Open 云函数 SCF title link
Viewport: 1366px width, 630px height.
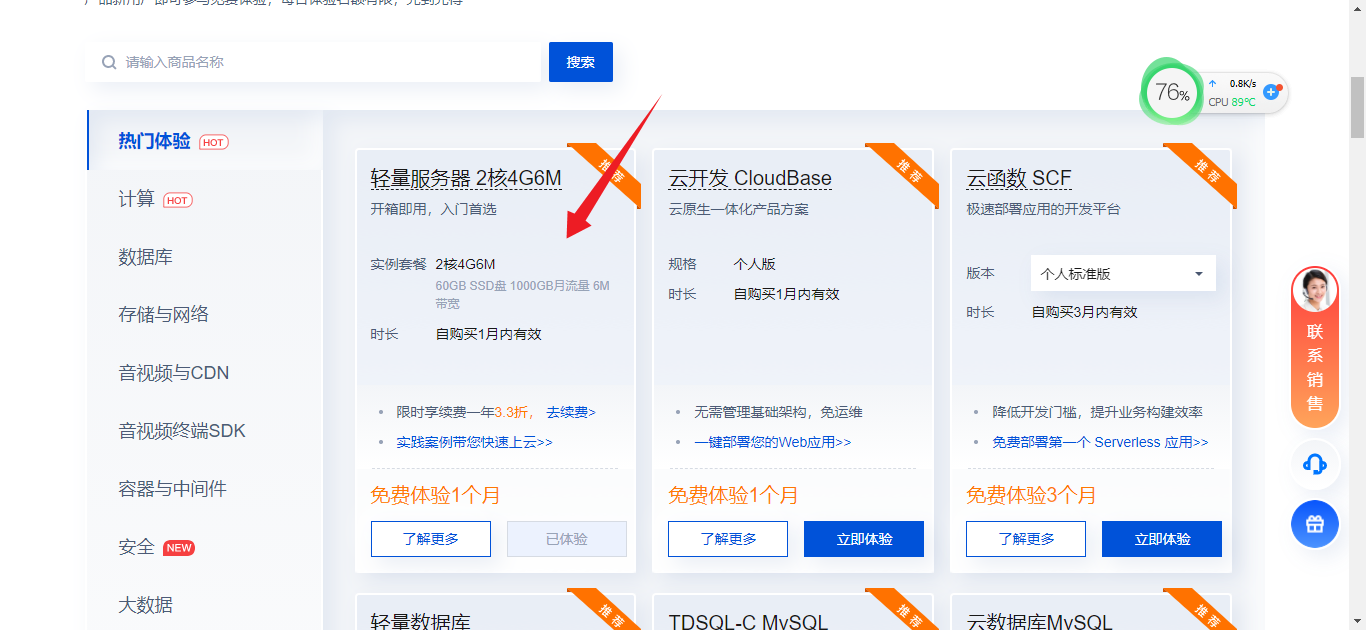[1019, 179]
